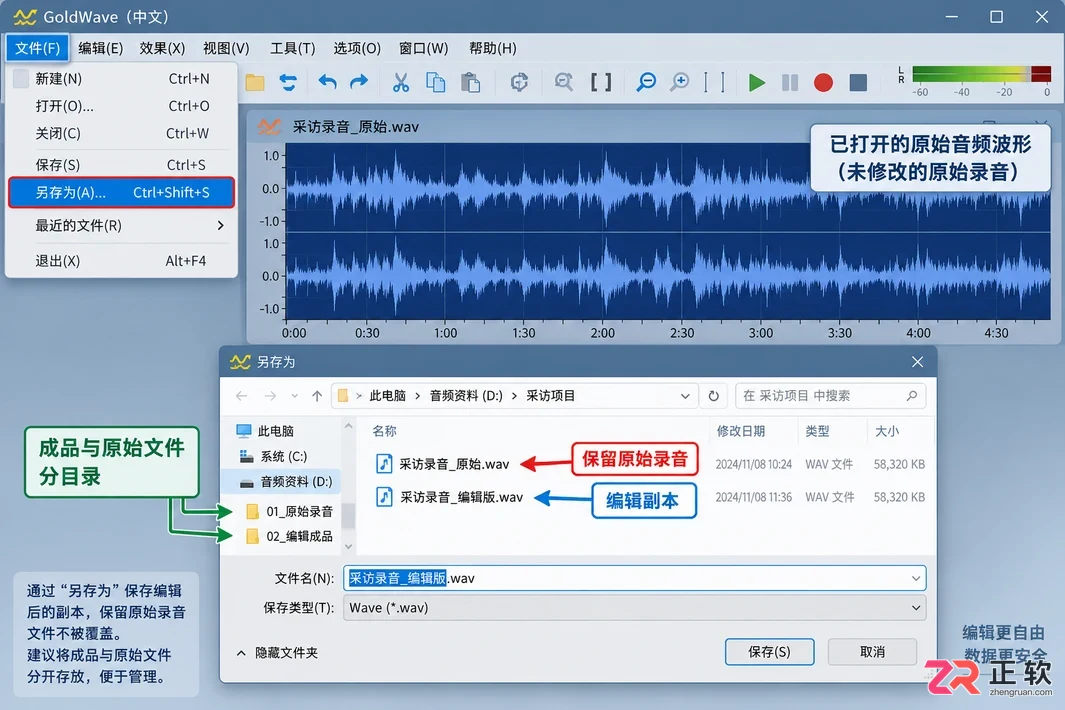
Task: Sort files by 修改日期 column
Action: click(740, 431)
